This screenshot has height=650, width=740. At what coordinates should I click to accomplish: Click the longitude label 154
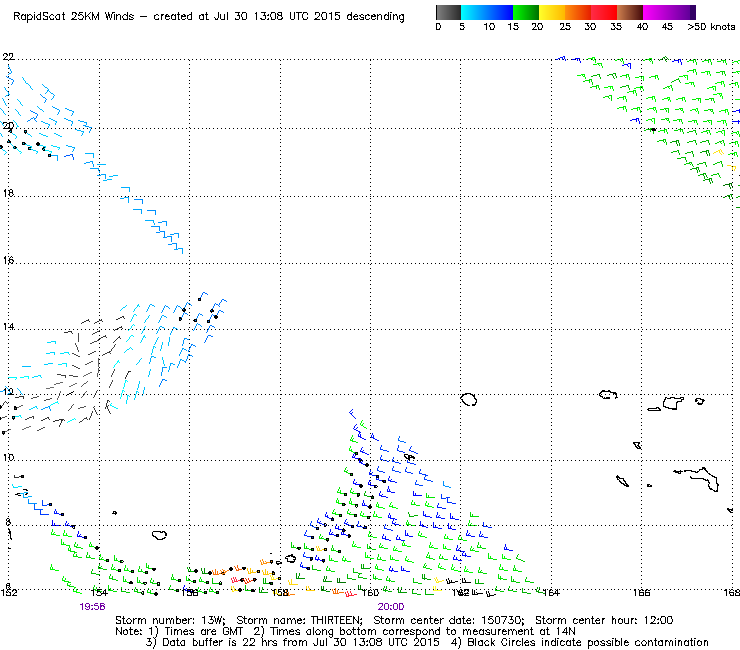click(x=99, y=593)
